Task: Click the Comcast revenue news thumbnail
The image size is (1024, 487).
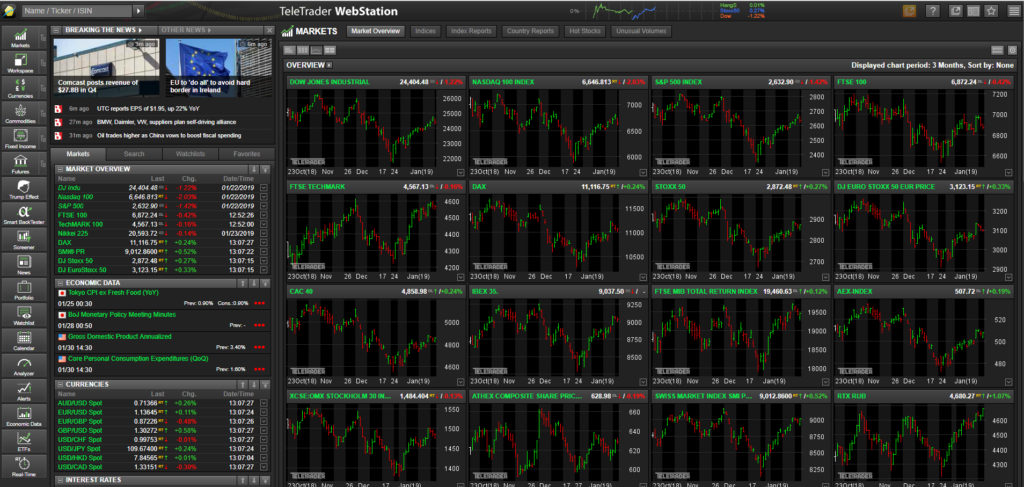Action: [104, 68]
